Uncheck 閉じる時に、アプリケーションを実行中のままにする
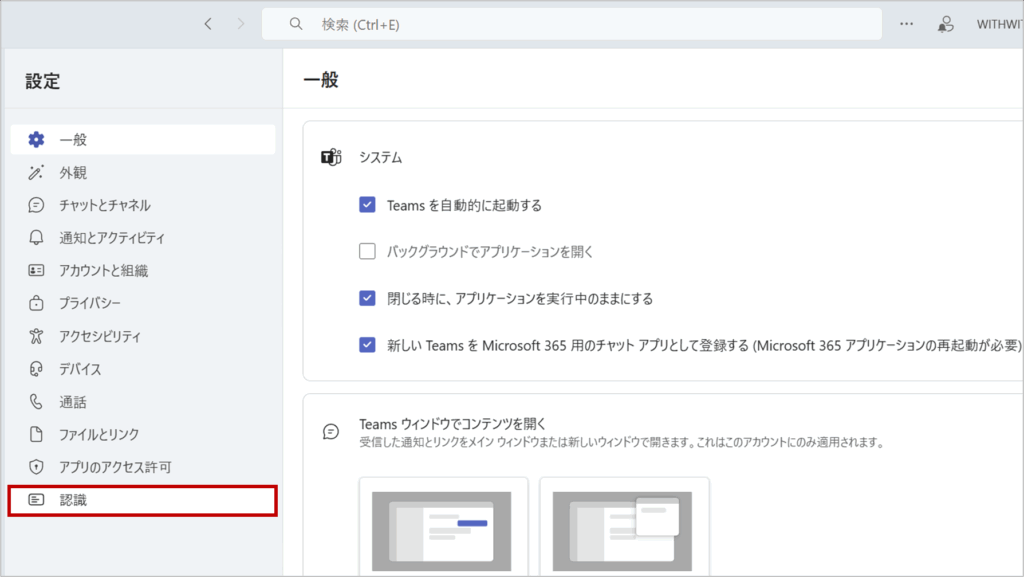 (x=367, y=298)
